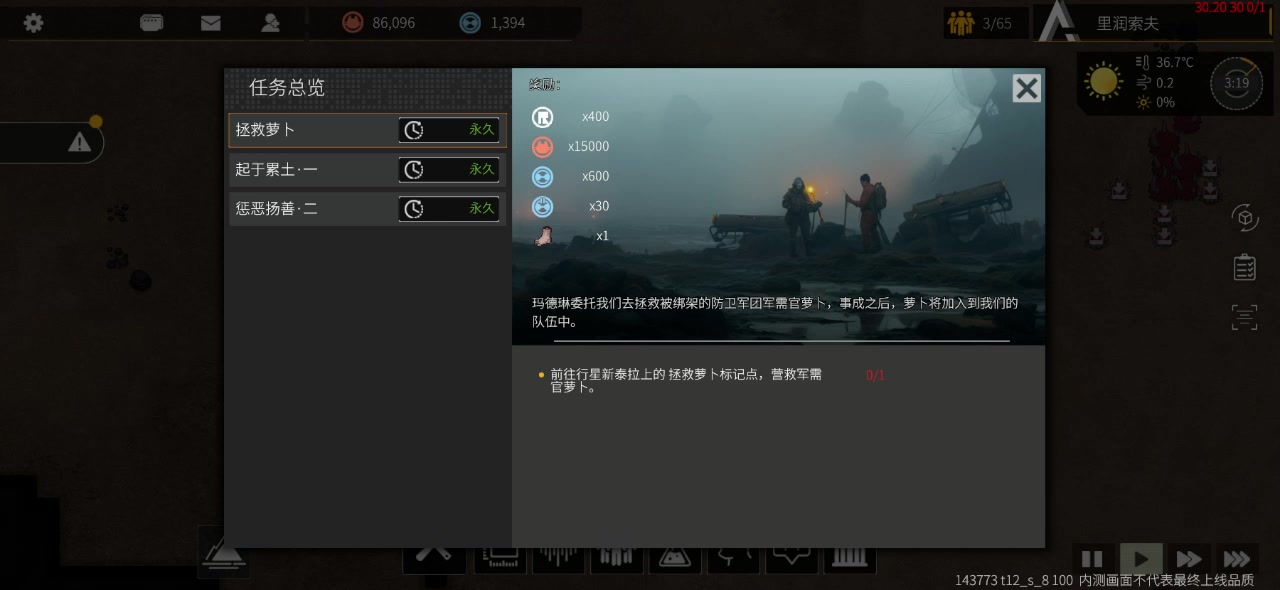This screenshot has width=1280, height=590.
Task: Click the 拯救萝卜 timer showing 永久
Action: click(x=449, y=130)
